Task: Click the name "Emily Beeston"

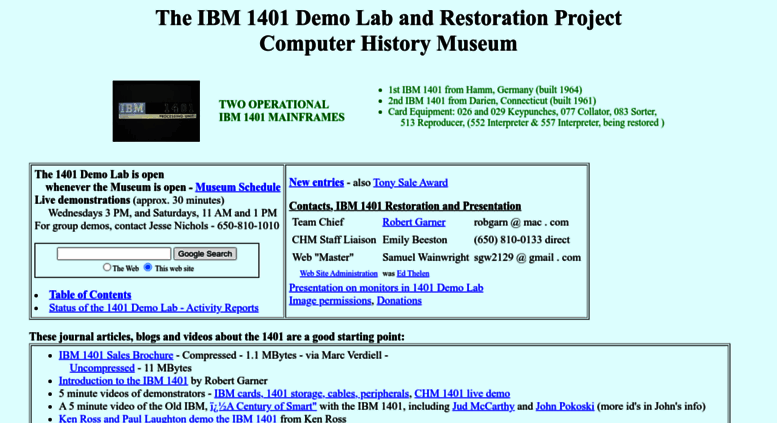Action: coord(415,240)
